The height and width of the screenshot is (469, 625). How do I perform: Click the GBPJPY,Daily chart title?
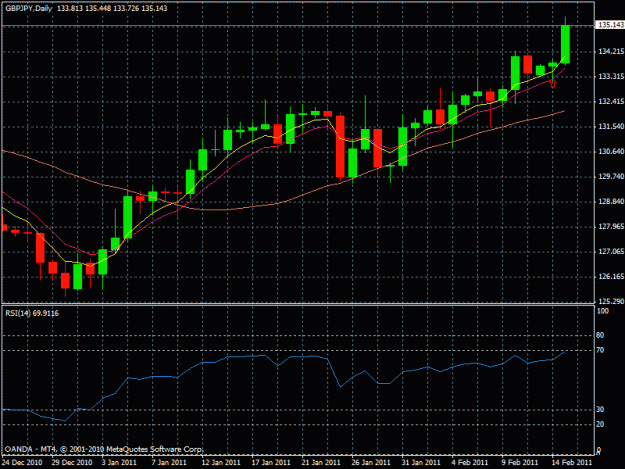pos(29,8)
